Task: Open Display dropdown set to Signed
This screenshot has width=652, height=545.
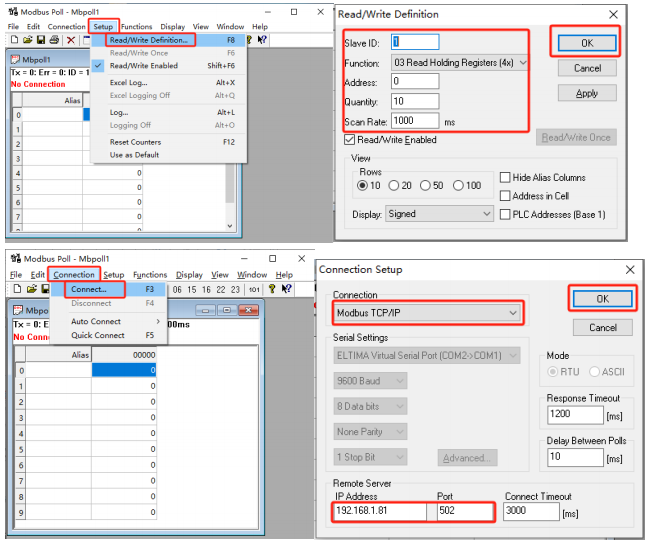Action: coord(439,214)
